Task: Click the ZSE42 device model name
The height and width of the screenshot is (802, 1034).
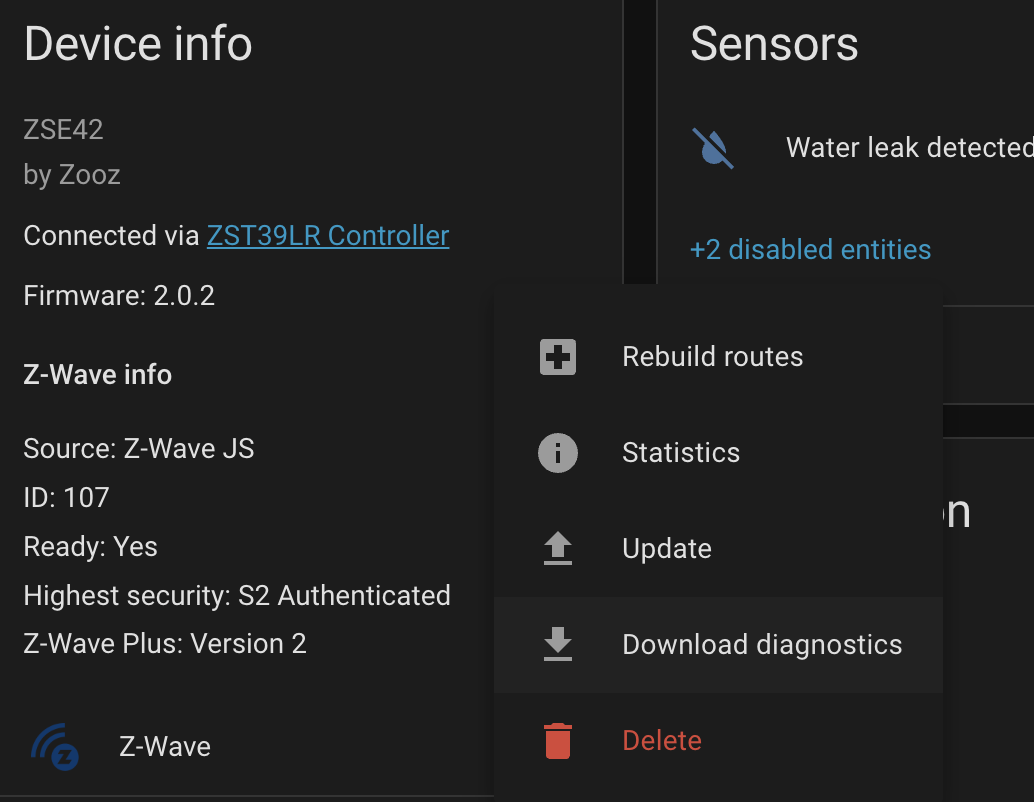Action: point(63,129)
